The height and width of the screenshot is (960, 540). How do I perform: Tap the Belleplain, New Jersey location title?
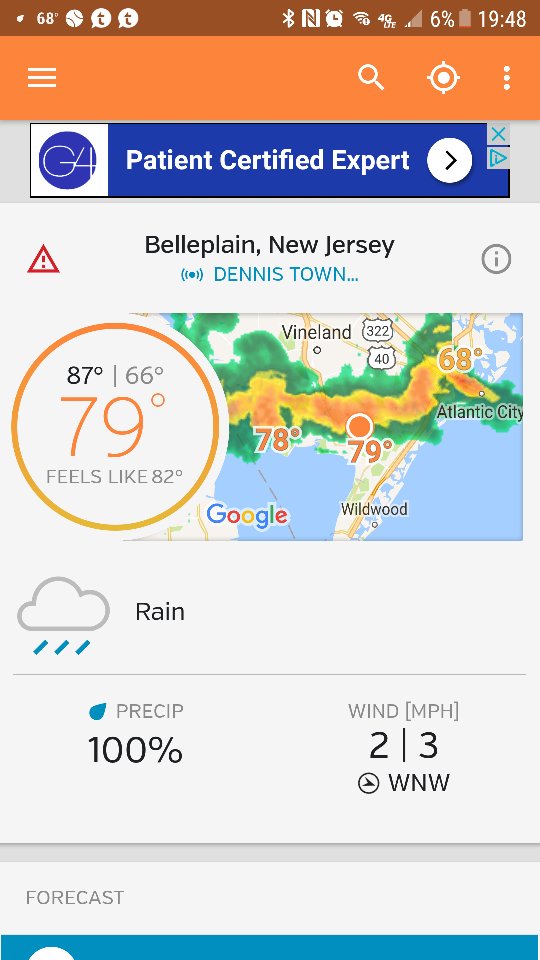click(x=269, y=245)
